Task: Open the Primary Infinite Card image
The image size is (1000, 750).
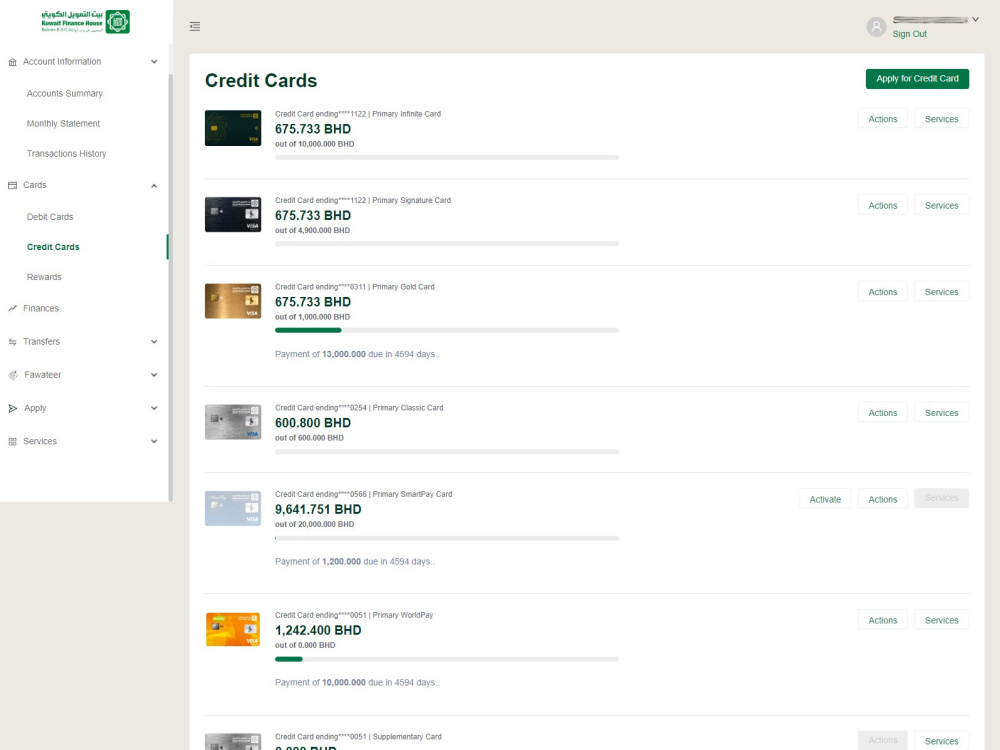Action: coord(233,128)
